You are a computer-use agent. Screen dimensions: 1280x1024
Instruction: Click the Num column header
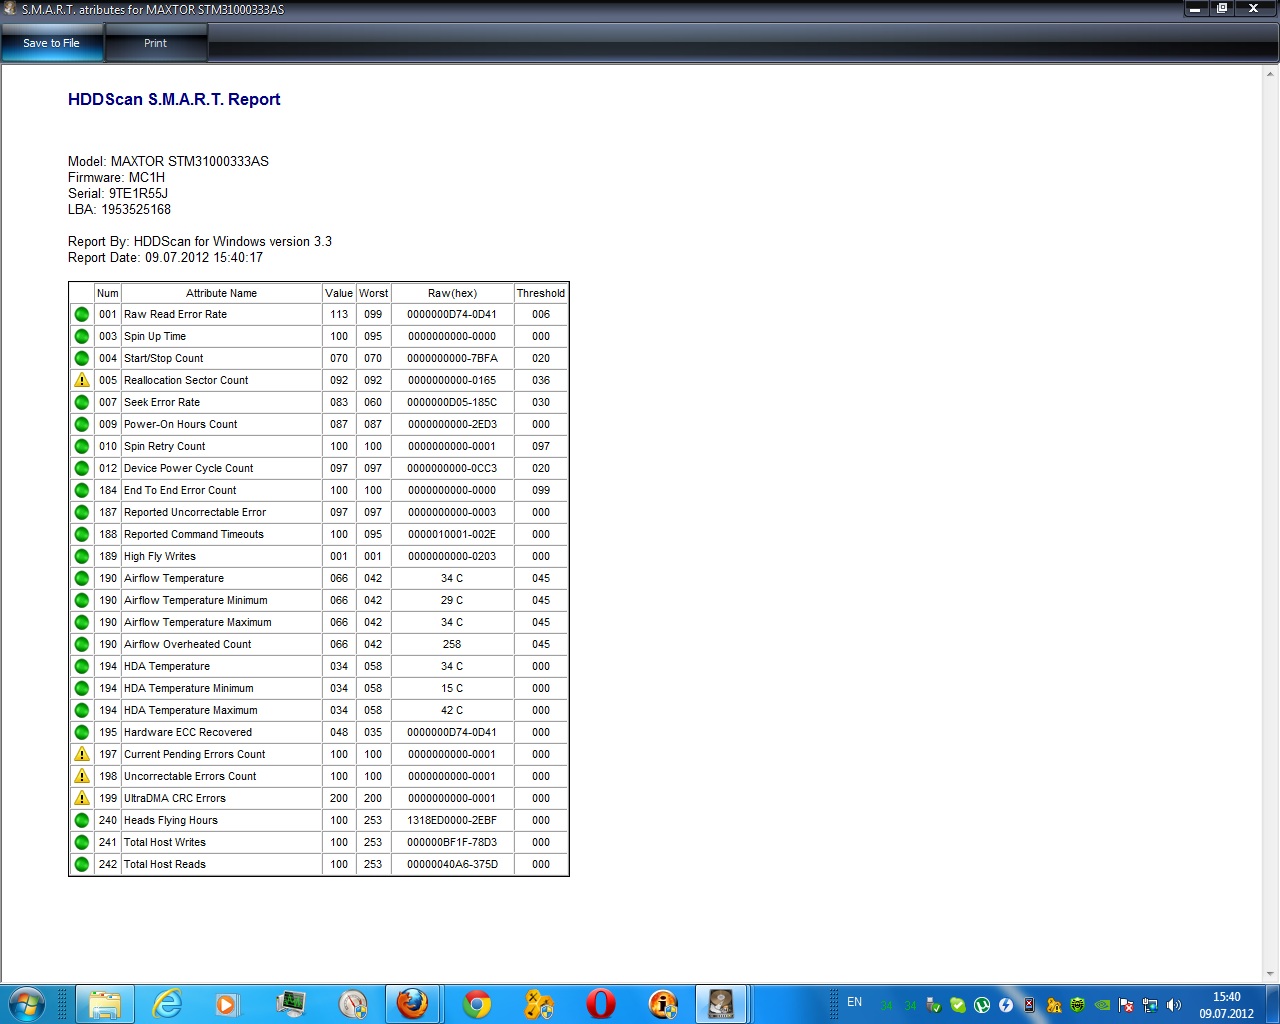(108, 293)
